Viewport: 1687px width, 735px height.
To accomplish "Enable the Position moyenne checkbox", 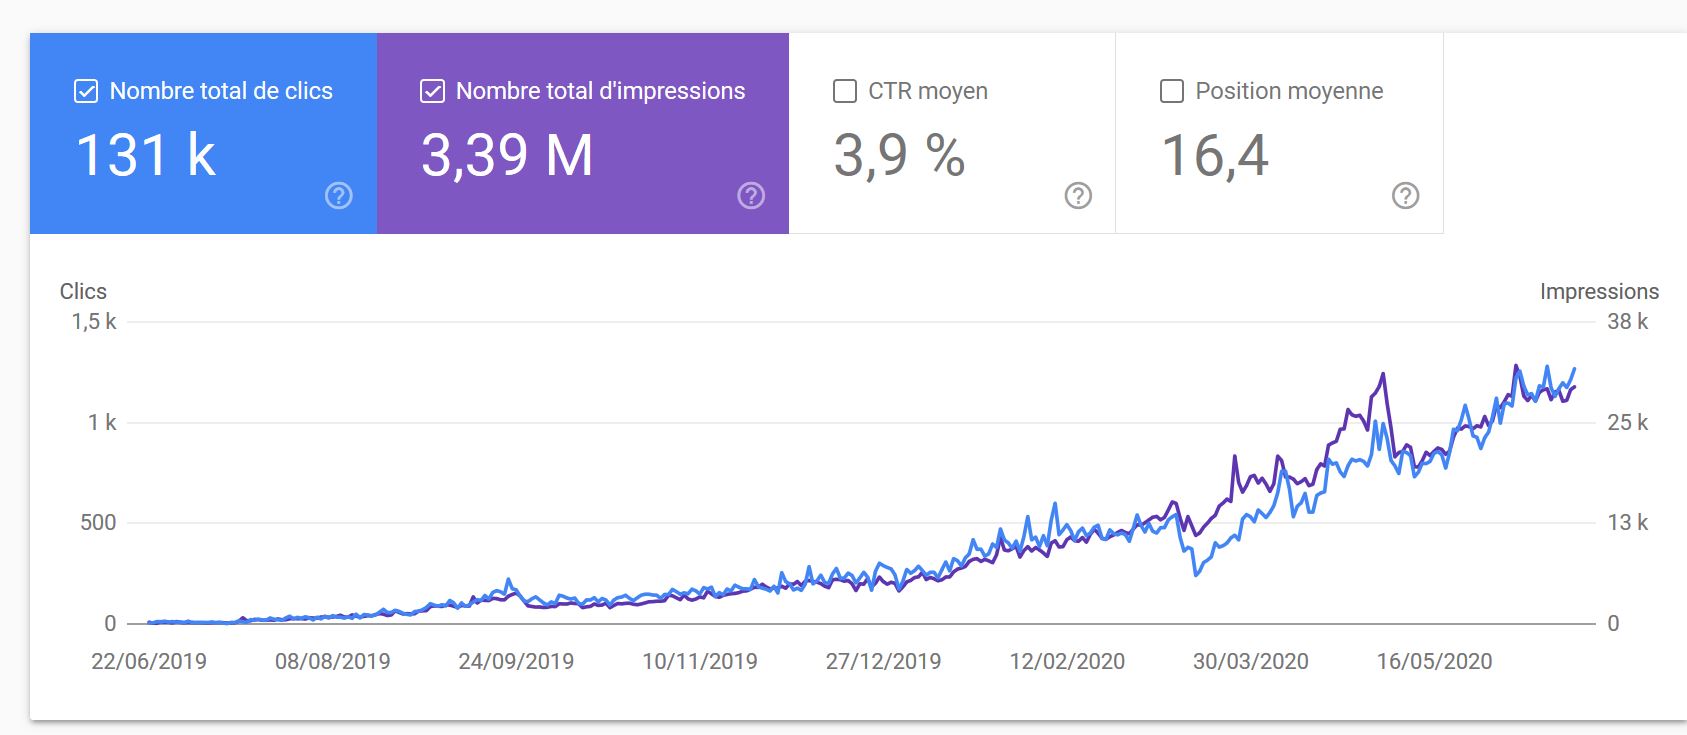I will (x=1171, y=91).
